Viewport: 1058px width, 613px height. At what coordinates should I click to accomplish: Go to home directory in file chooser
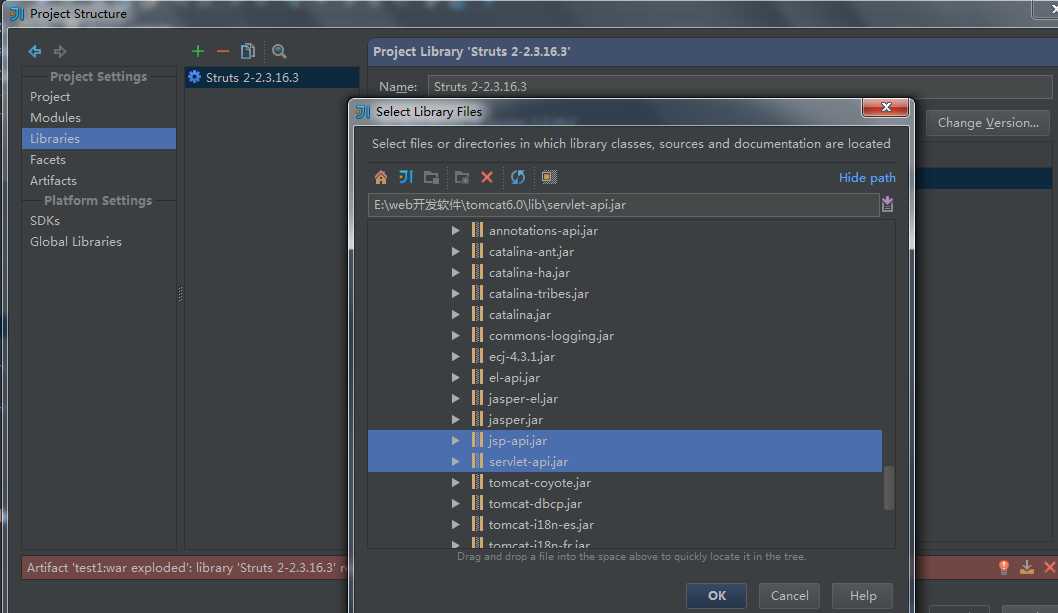(381, 178)
